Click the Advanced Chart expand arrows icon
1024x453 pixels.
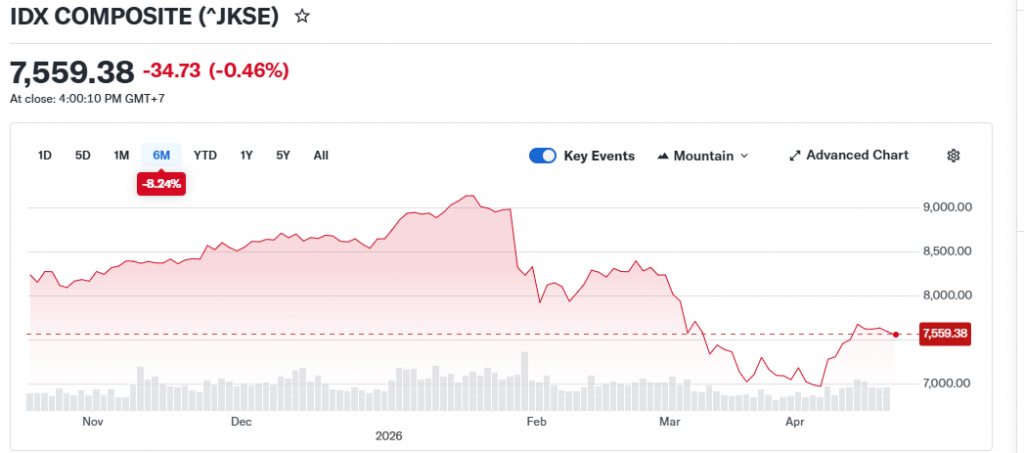pos(795,156)
